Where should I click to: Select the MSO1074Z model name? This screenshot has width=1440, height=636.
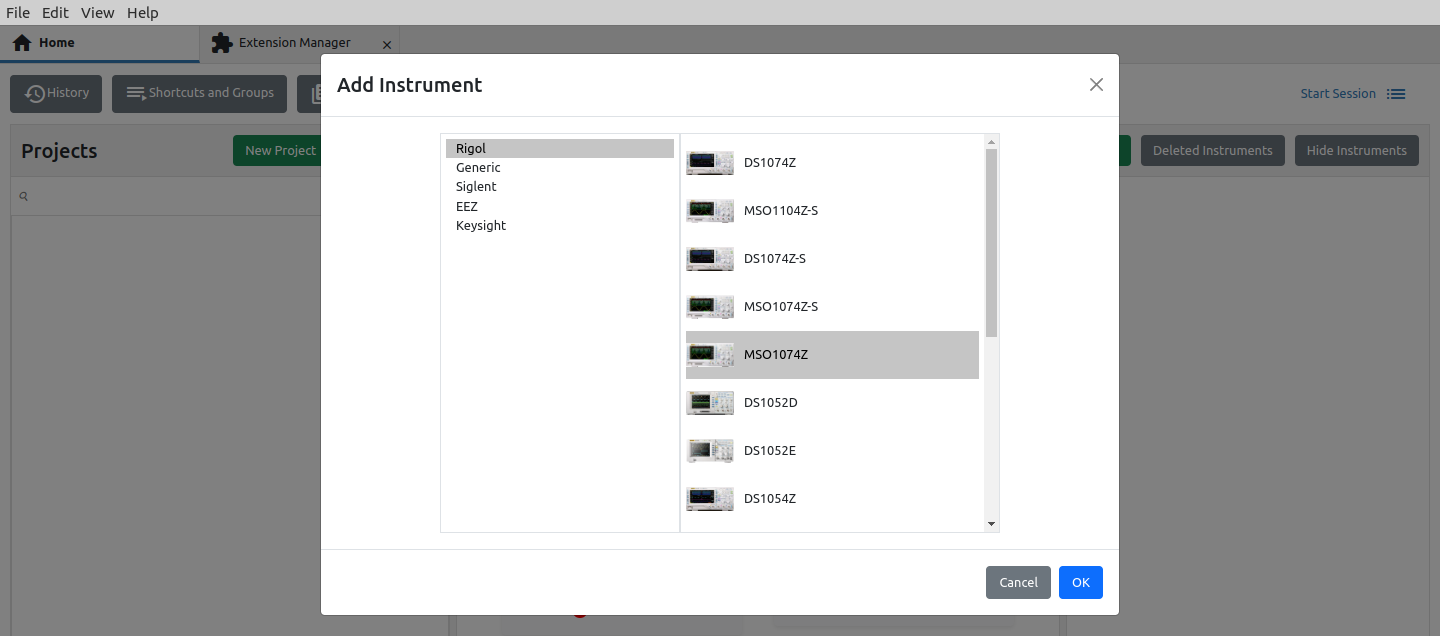[x=776, y=355]
